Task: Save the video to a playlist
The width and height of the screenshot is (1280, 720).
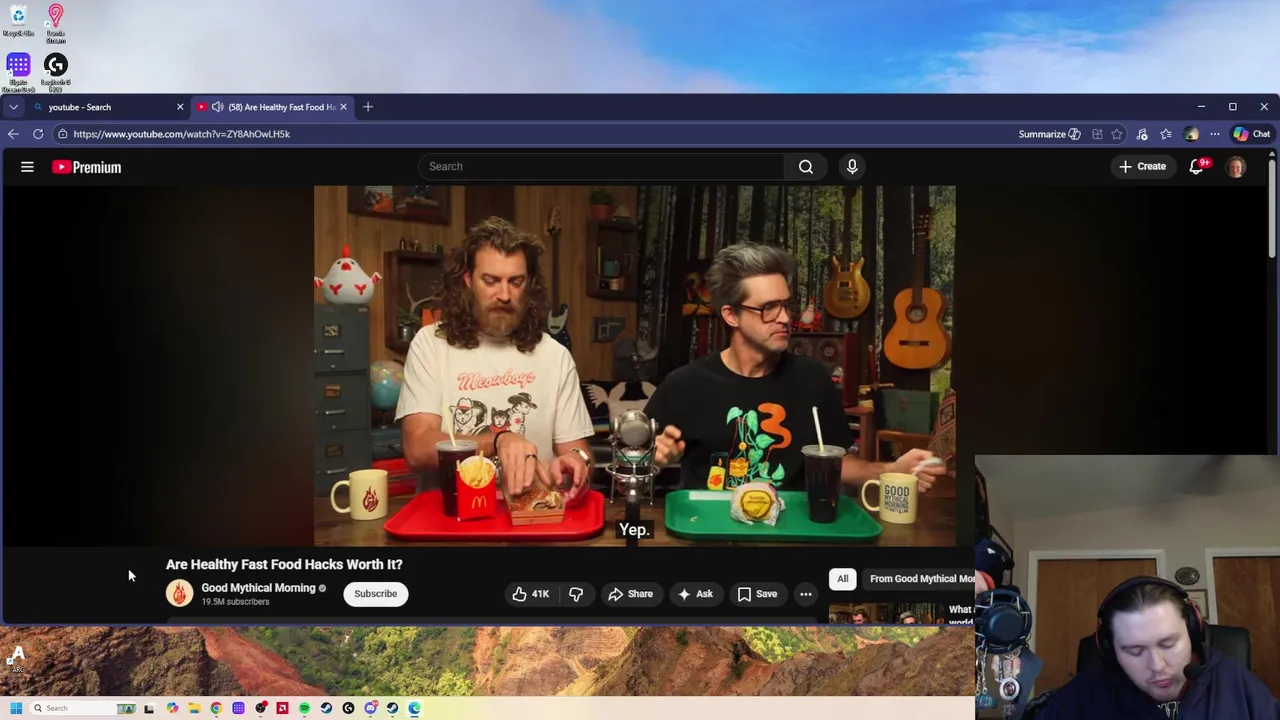Action: click(x=757, y=594)
